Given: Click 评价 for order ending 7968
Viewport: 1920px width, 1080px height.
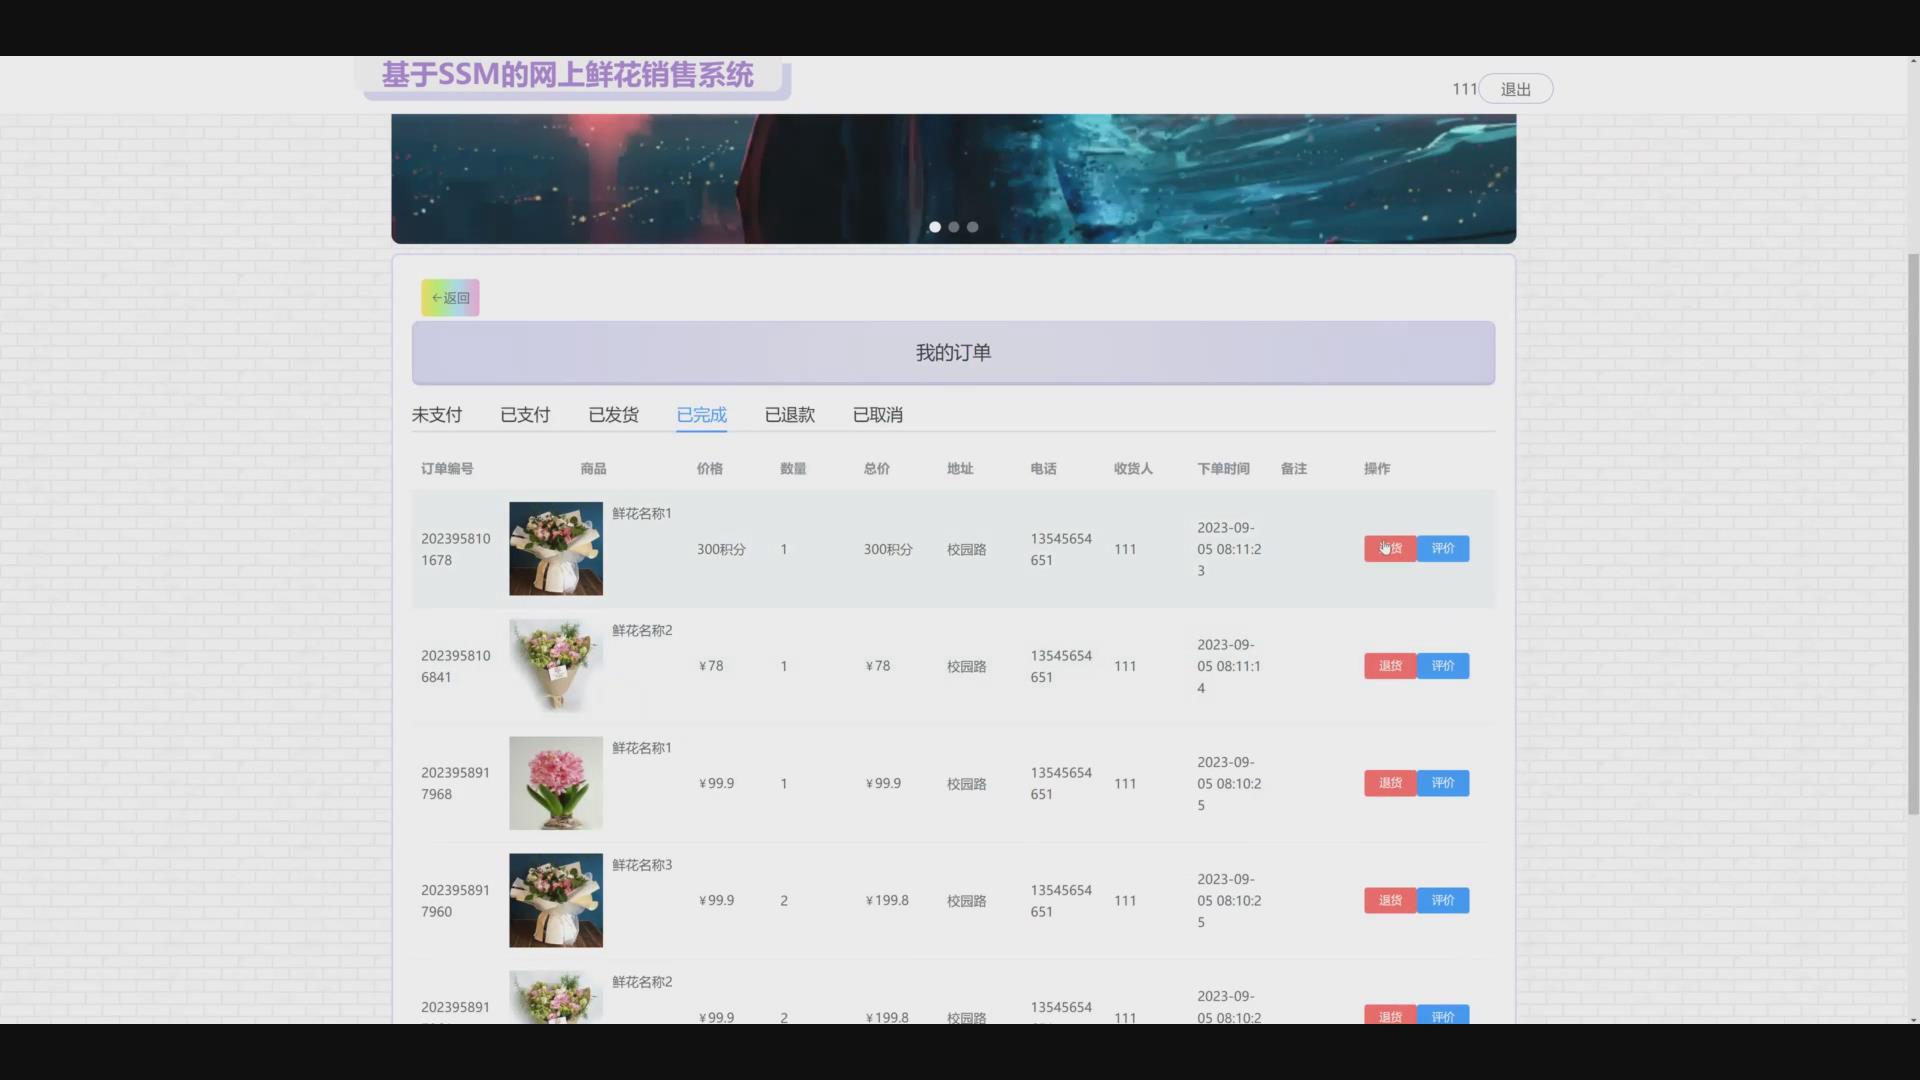Looking at the screenshot, I should coord(1442,783).
